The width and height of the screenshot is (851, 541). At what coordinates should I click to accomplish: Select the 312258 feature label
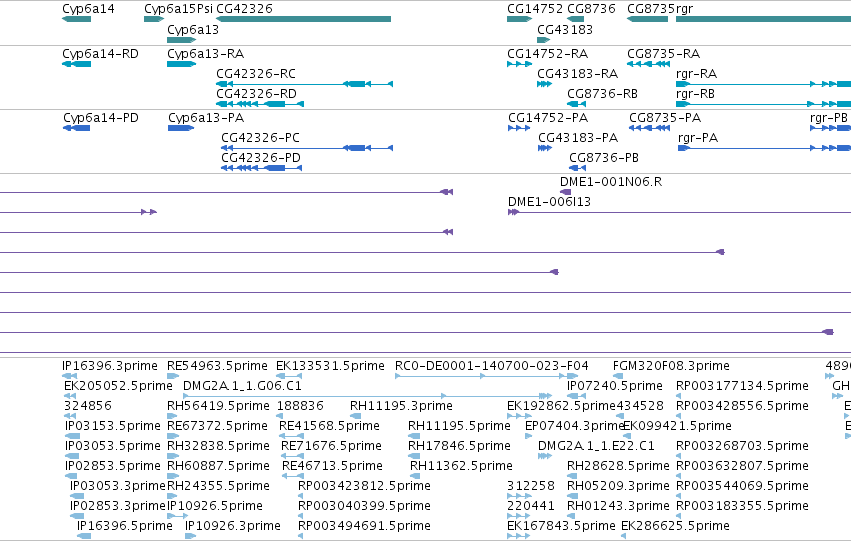(531, 486)
